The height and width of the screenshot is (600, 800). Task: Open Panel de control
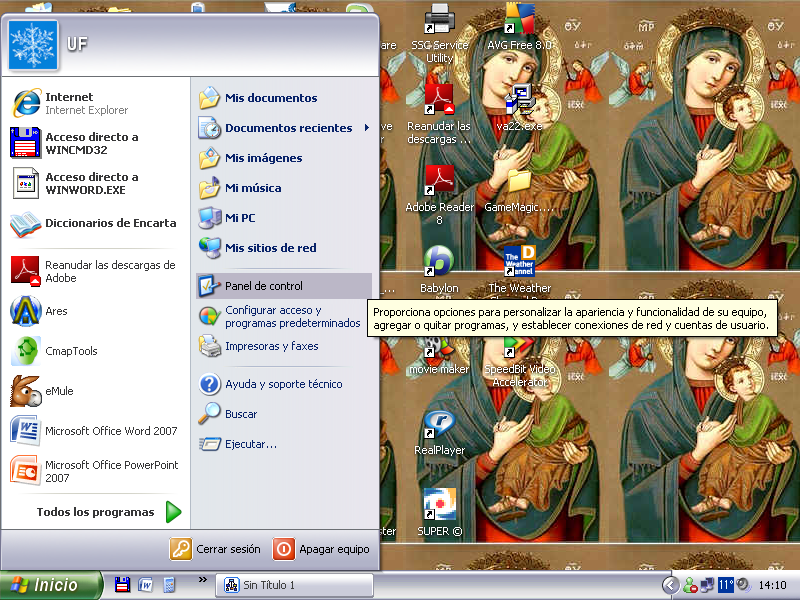(x=263, y=286)
